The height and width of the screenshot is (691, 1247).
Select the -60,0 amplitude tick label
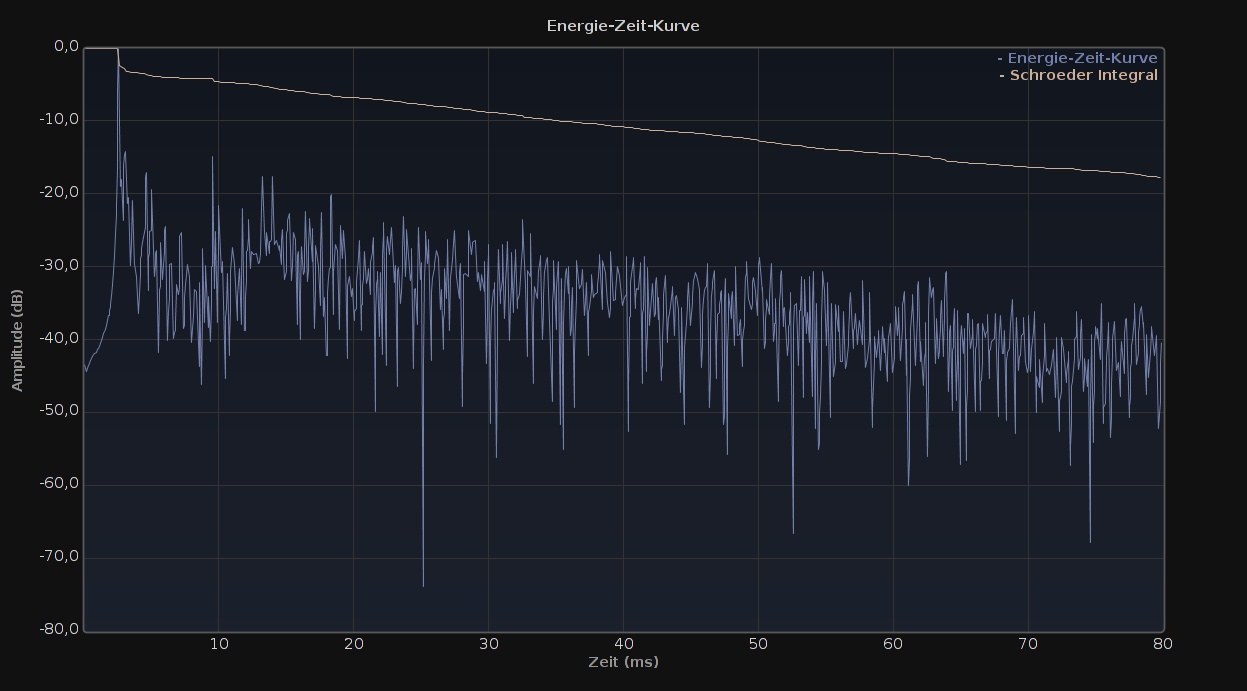[62, 484]
